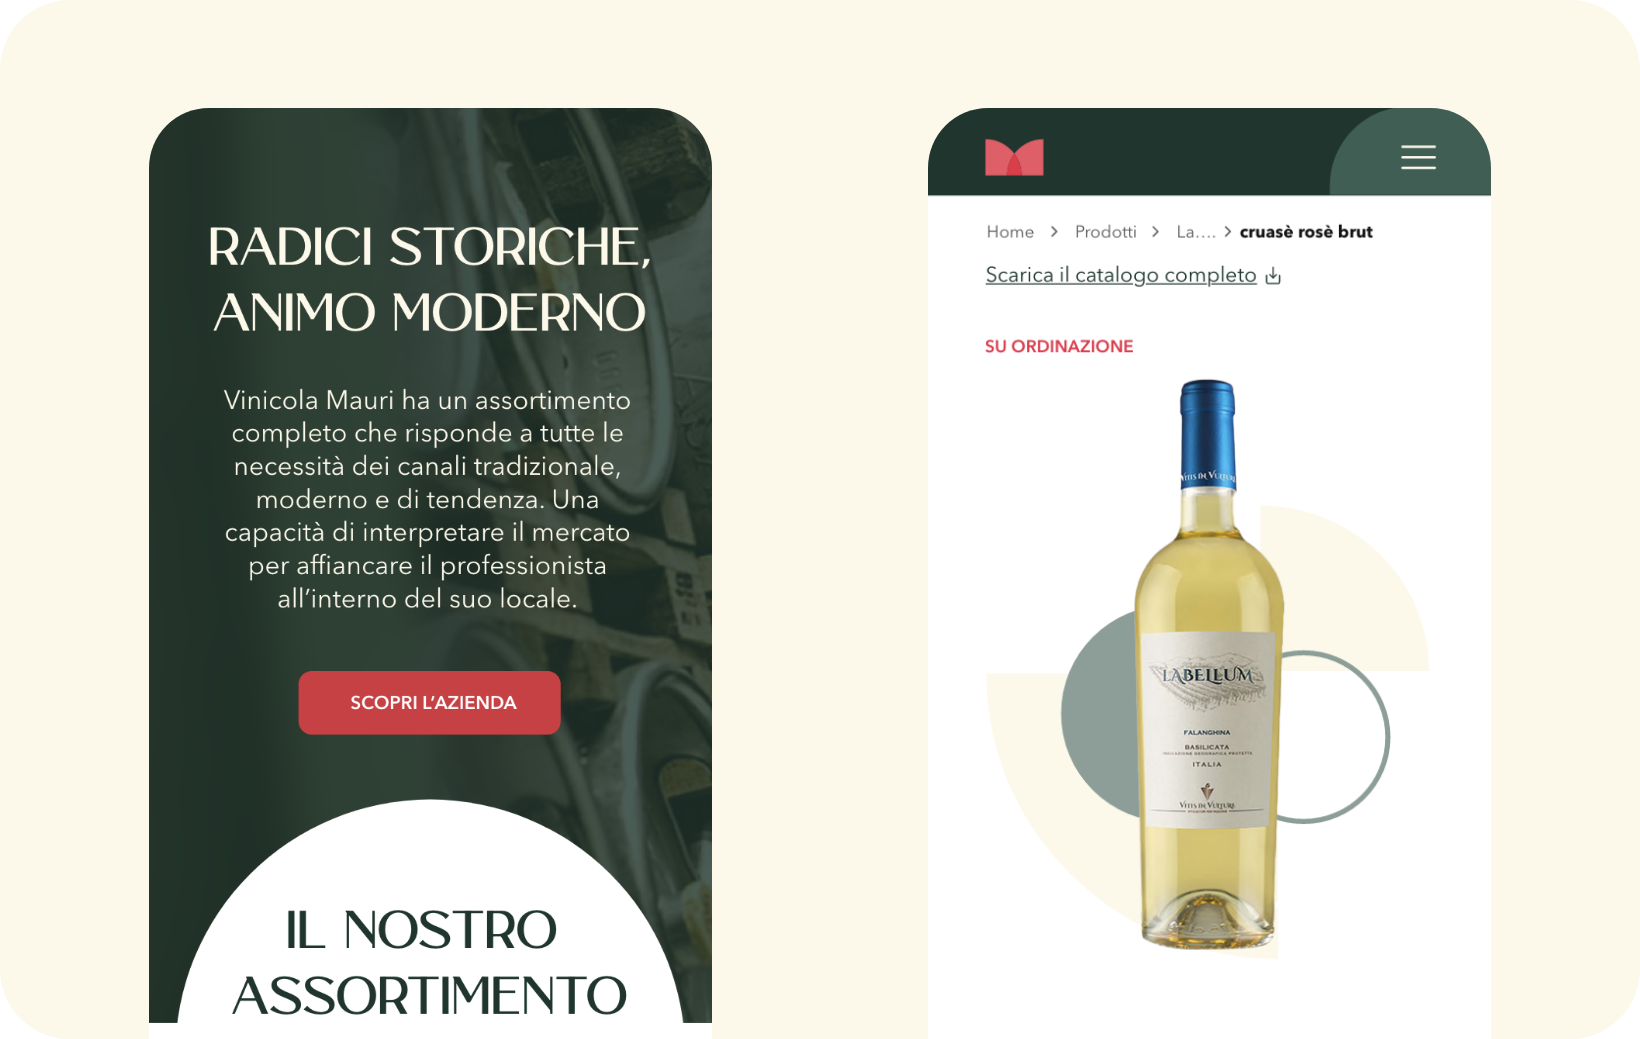Viewport: 1640px width, 1039px height.
Task: Click the grey-green filled circle behind bottle
Action: click(1100, 715)
